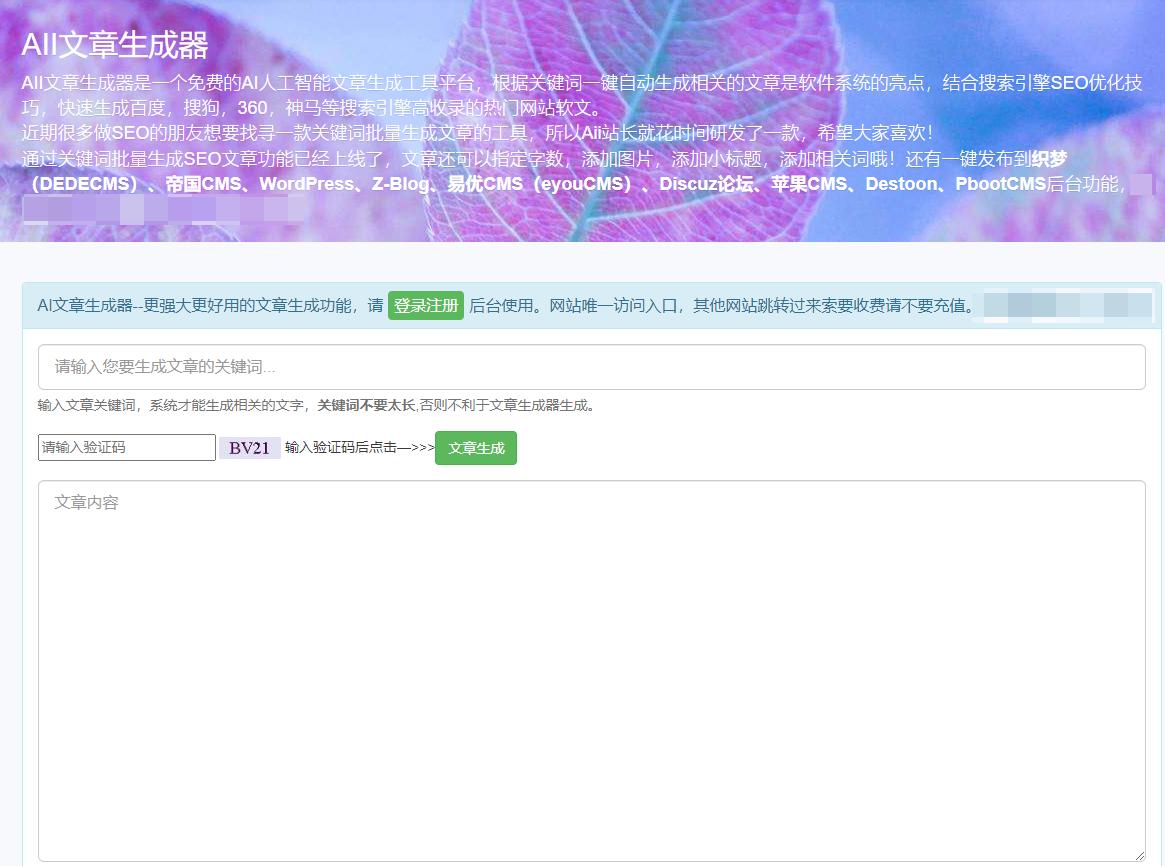Viewport: 1165px width, 866px height.
Task: Click the BV21 captcha image to refresh
Action: click(x=250, y=447)
